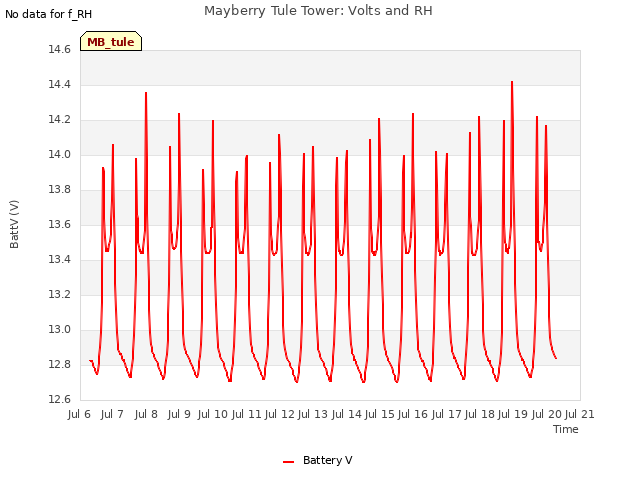Screen dimensions: 640x480
Task: Click the red Battery V legend swatch
Action: tap(289, 462)
